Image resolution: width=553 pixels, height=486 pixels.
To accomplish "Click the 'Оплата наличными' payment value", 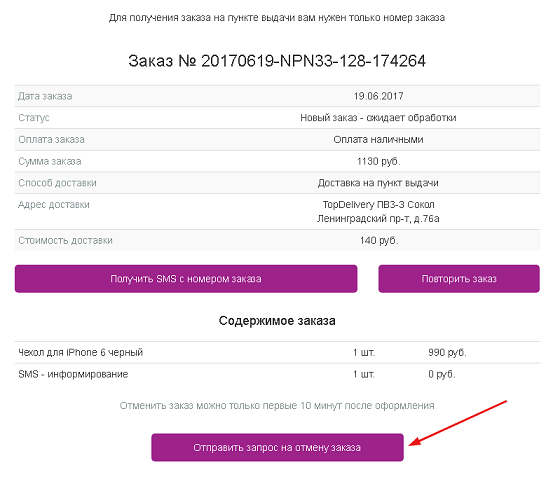I will (x=378, y=139).
